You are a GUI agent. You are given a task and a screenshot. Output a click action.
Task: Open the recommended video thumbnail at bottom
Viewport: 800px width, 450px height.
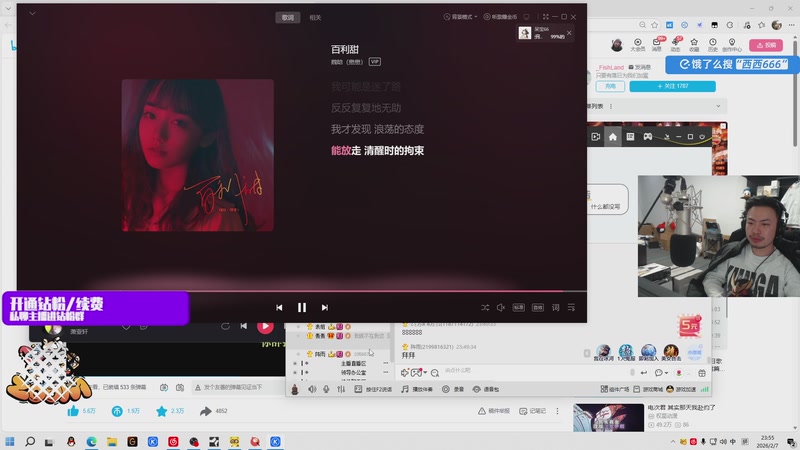click(x=609, y=417)
